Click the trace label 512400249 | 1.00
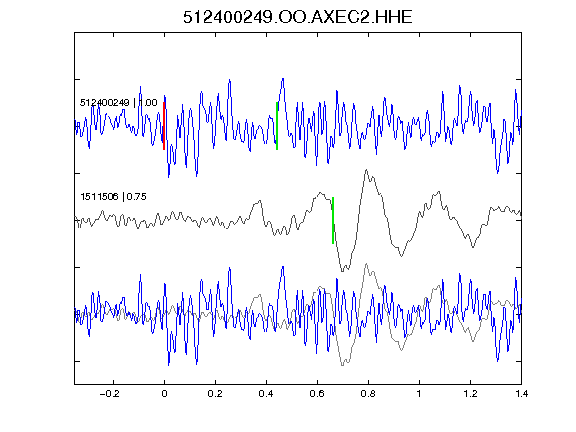The image size is (576, 432). pyautogui.click(x=118, y=102)
